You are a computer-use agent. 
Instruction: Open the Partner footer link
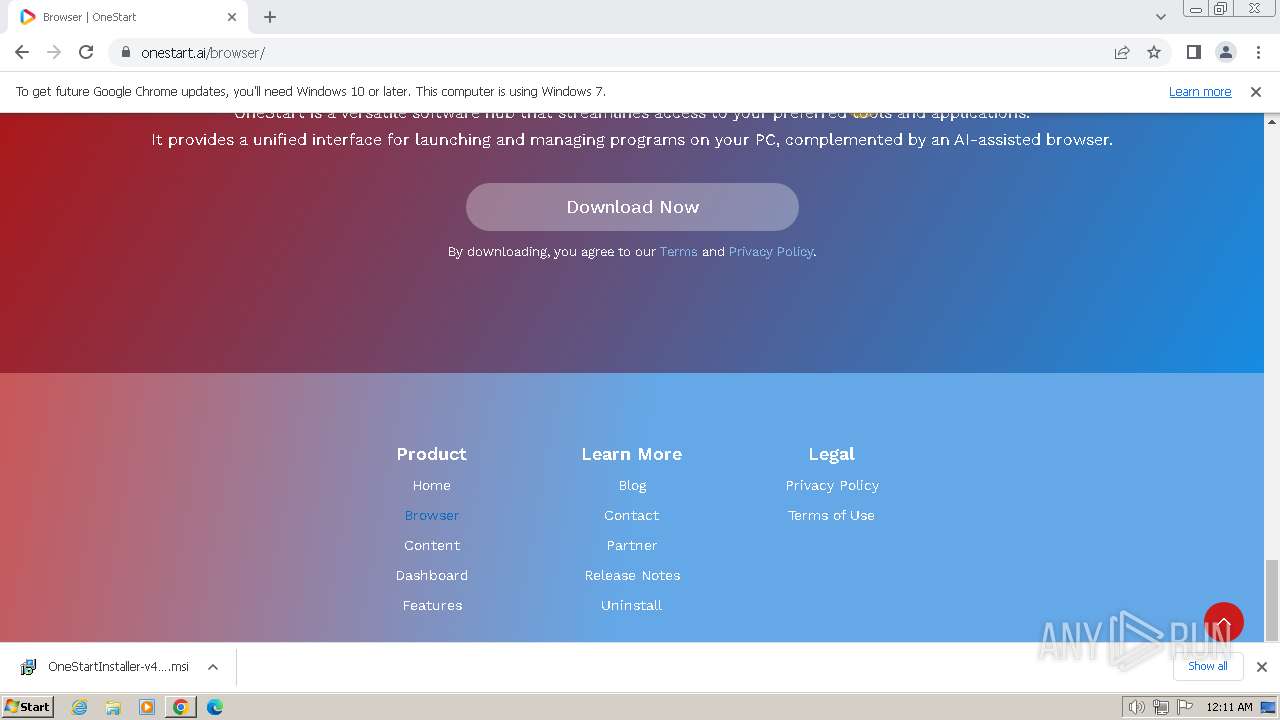tap(632, 546)
